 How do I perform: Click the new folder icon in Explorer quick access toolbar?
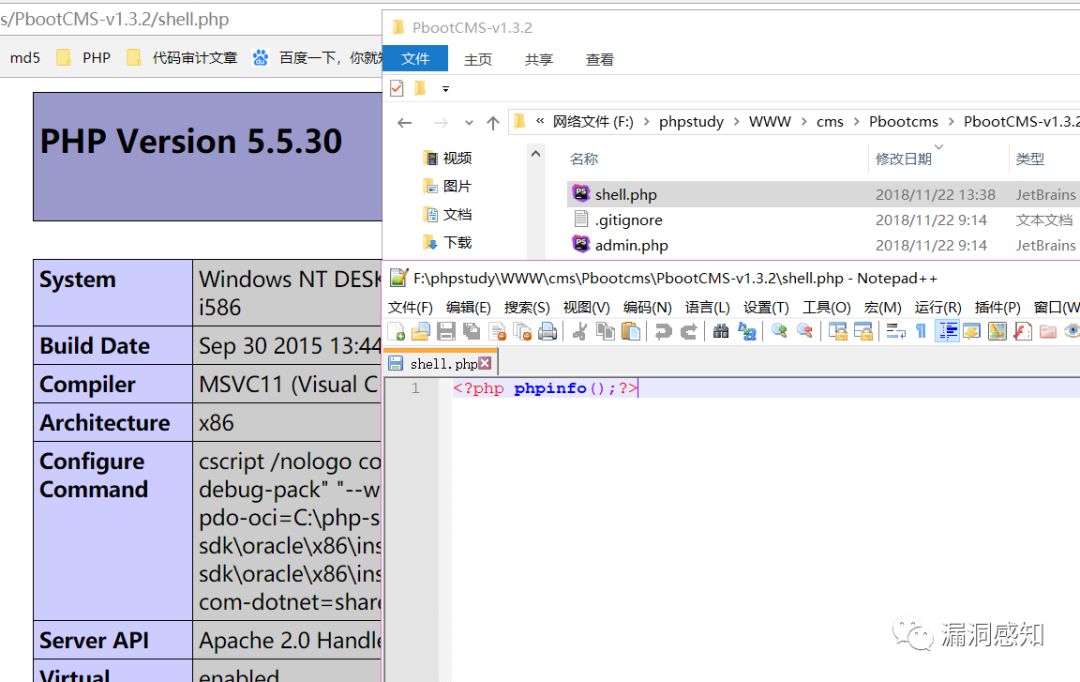pos(420,88)
